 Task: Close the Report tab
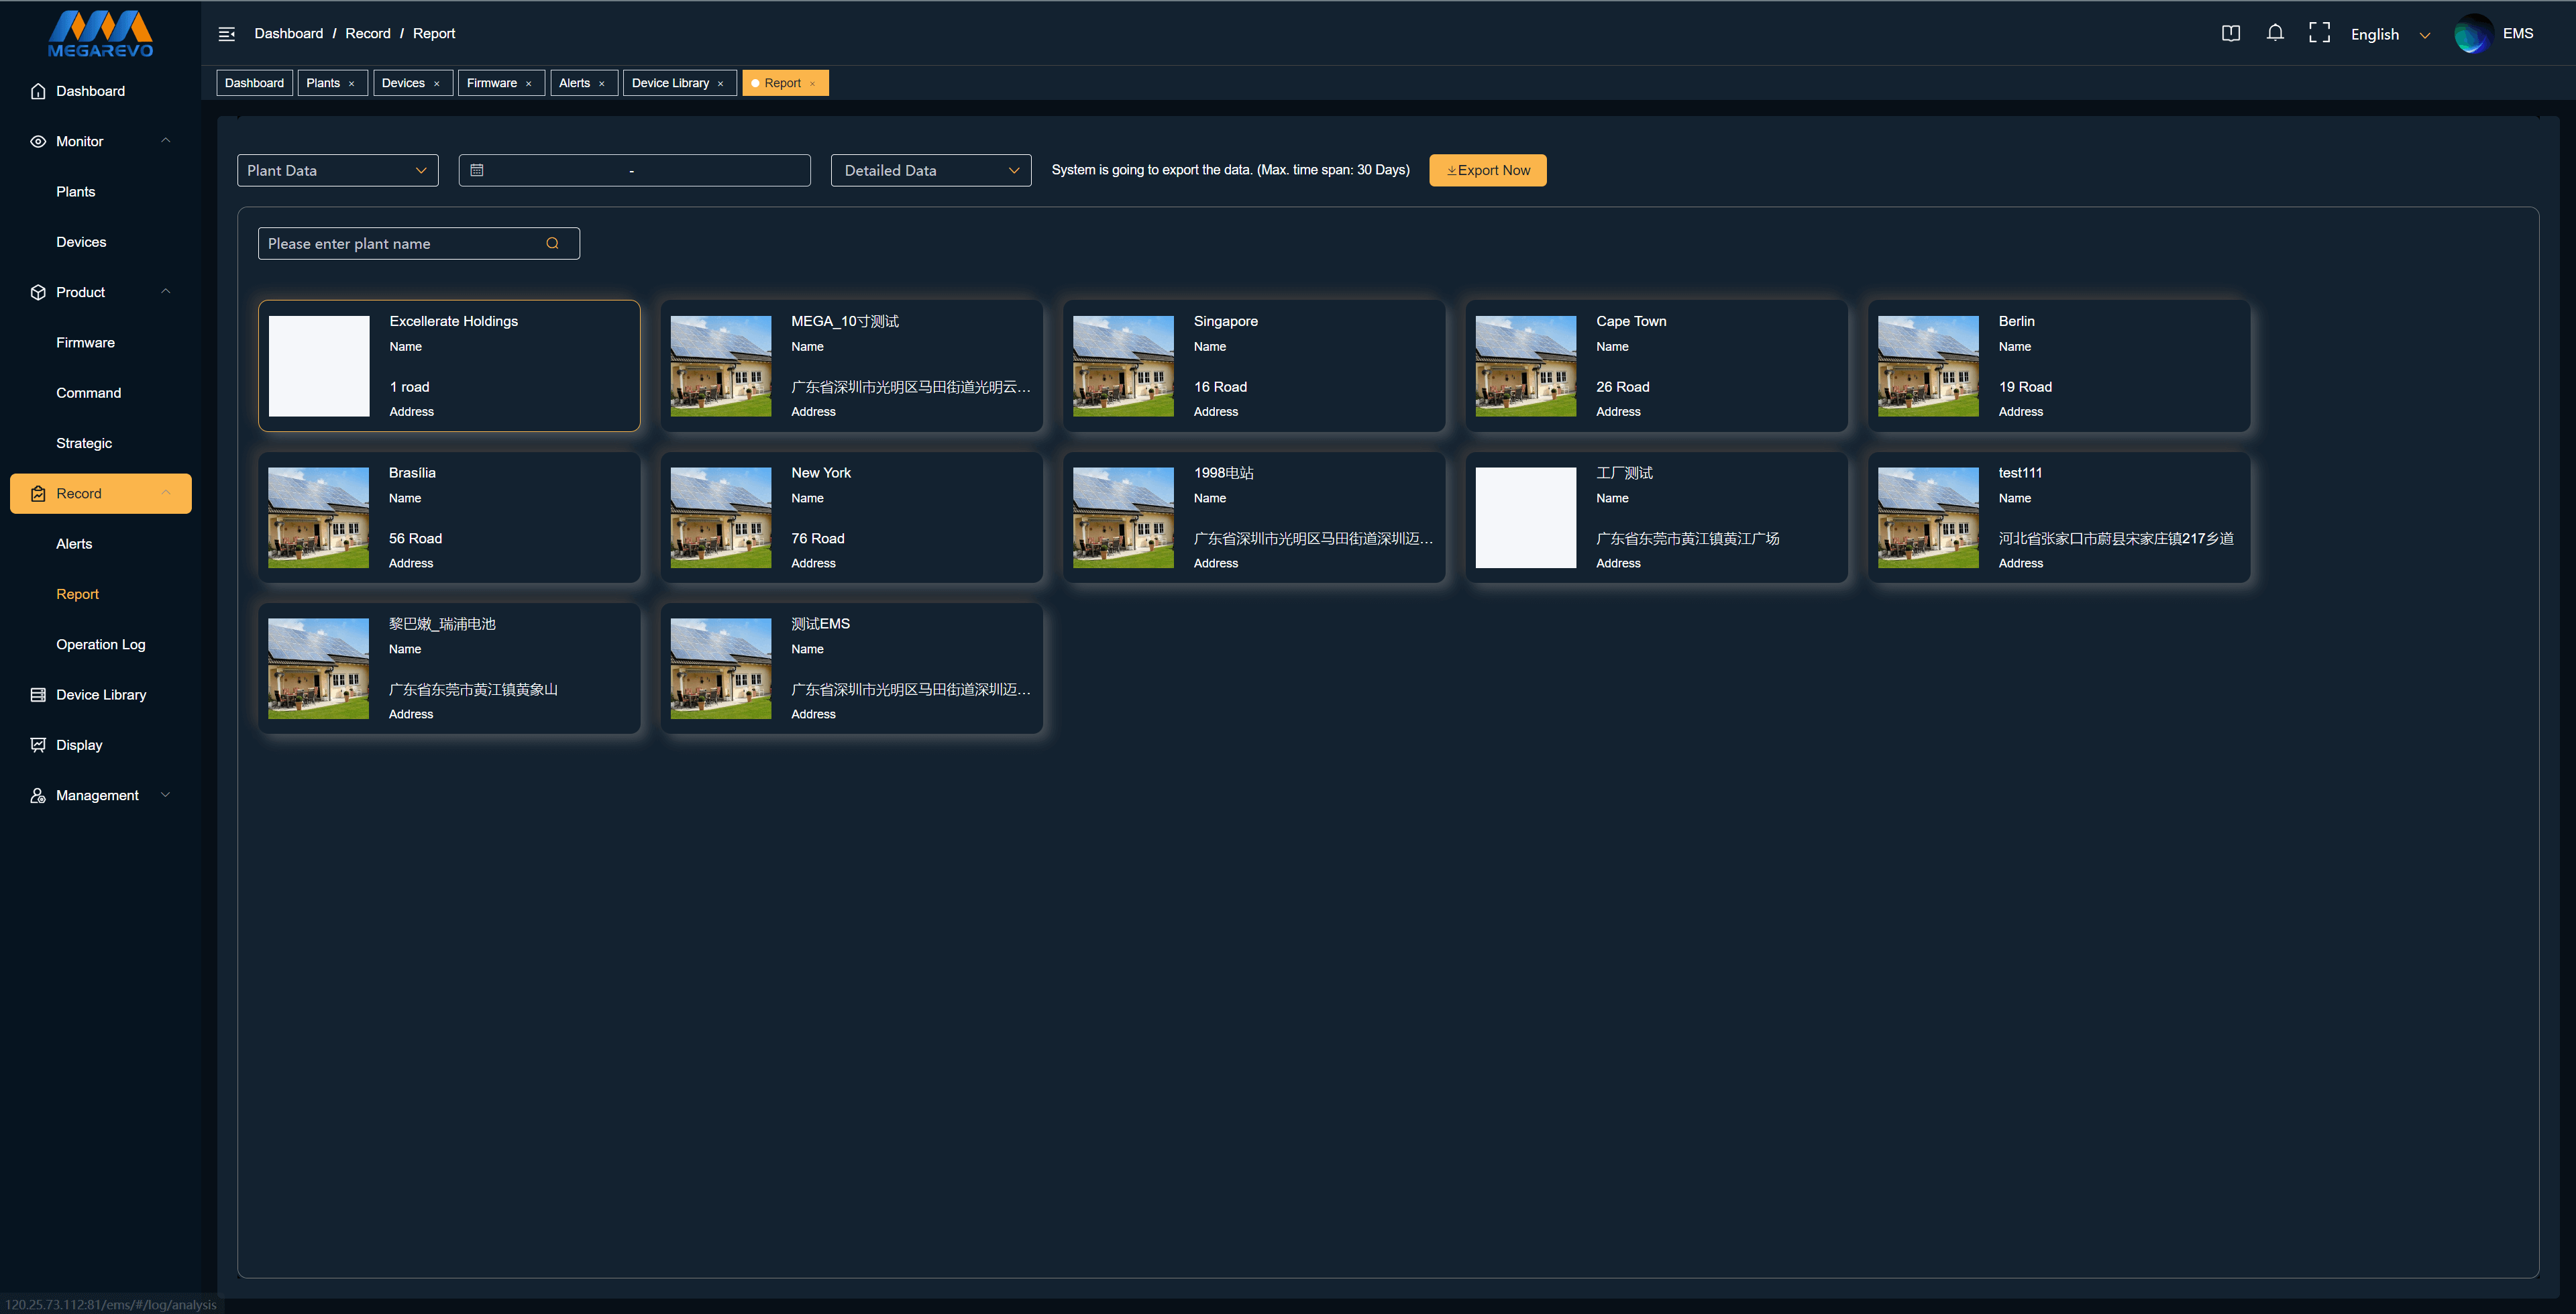pyautogui.click(x=812, y=84)
